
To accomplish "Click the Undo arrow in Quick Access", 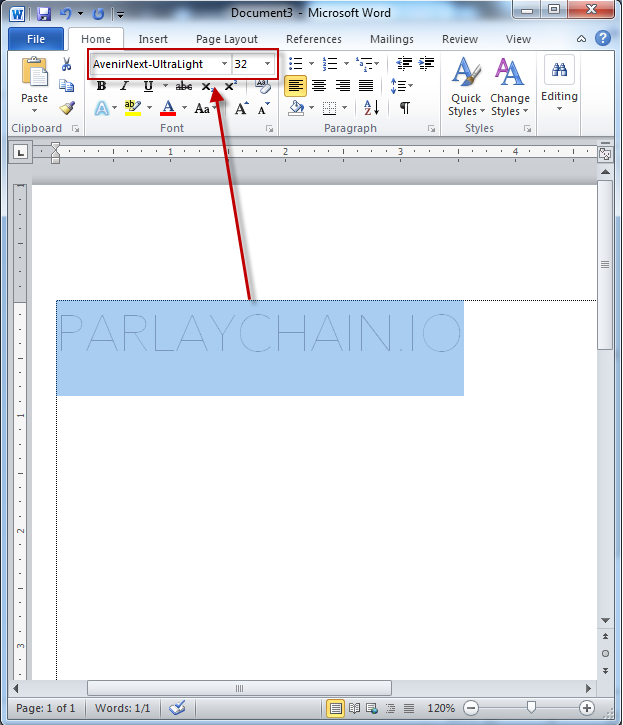I will point(66,14).
